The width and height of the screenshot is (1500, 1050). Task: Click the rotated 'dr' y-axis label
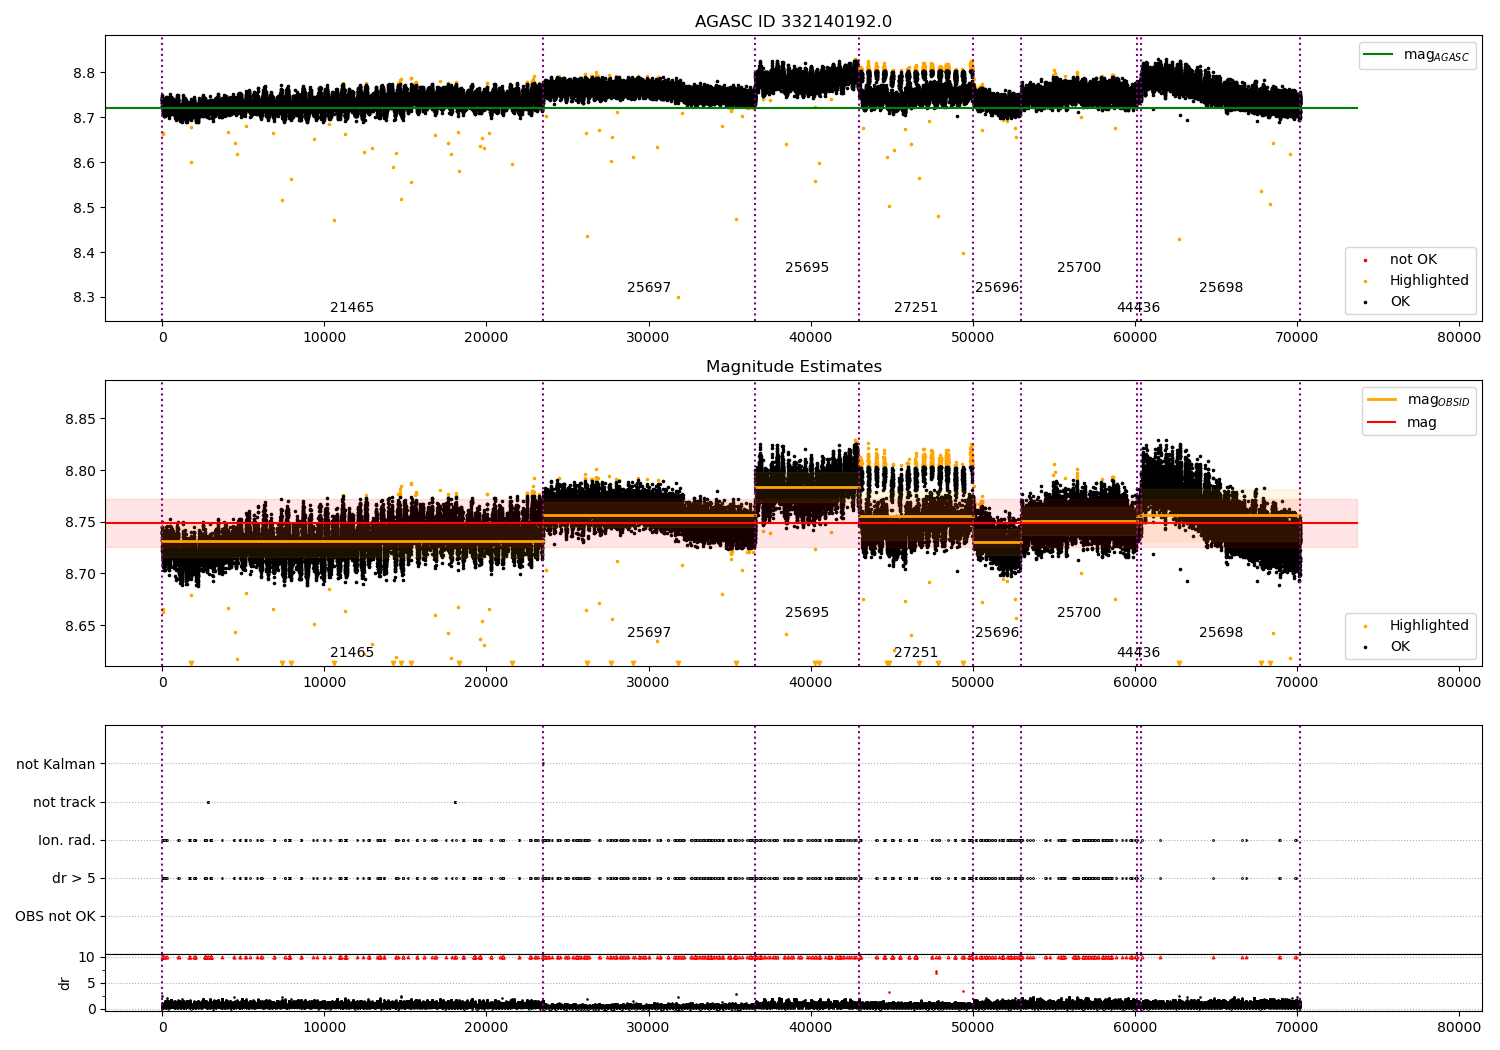pos(65,983)
